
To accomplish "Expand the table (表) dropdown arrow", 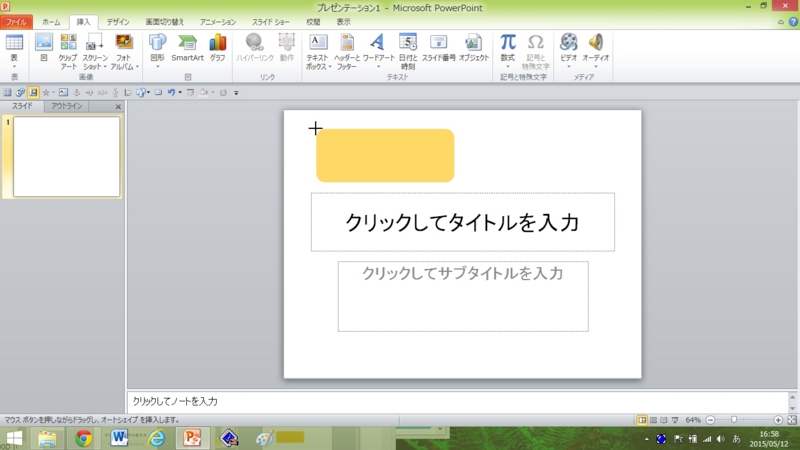I will pyautogui.click(x=14, y=67).
